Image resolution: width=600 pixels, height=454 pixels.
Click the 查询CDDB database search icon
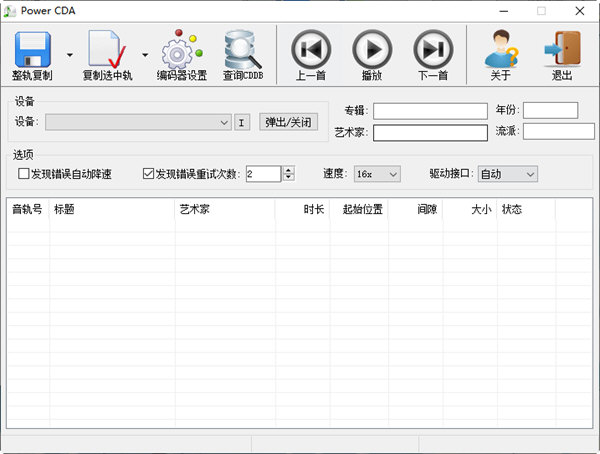[243, 50]
